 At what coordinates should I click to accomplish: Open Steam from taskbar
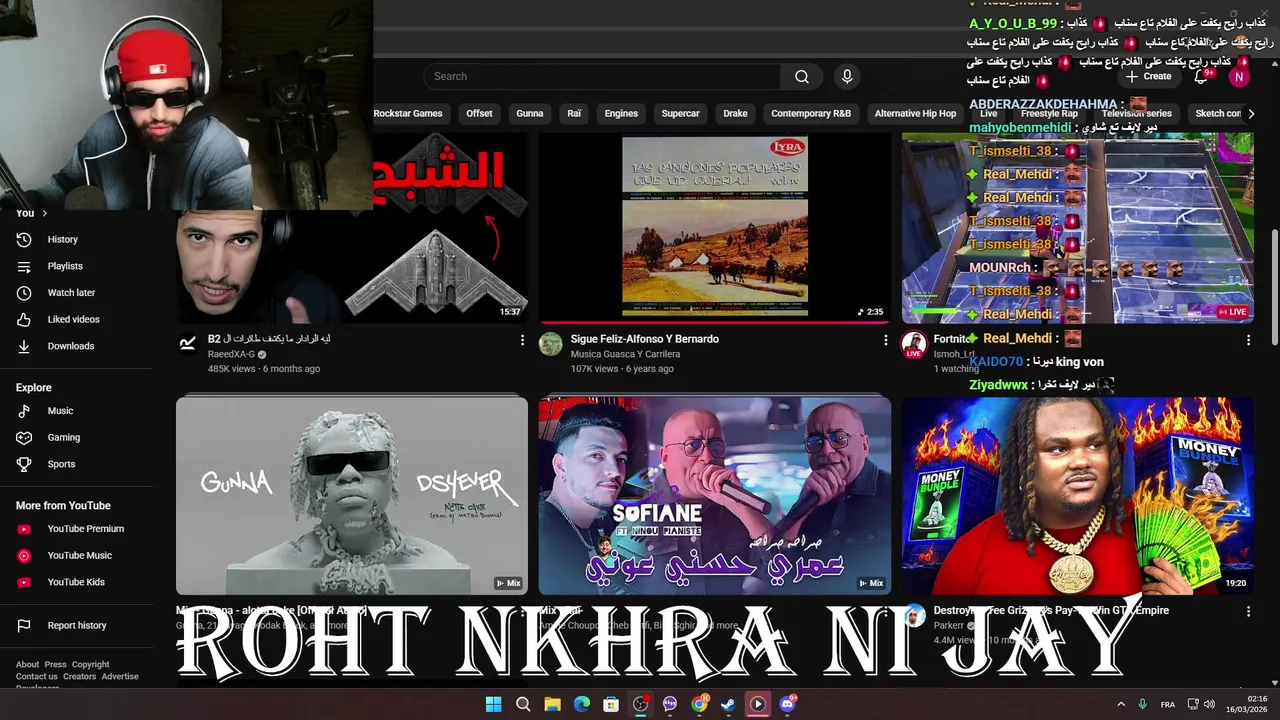(x=728, y=704)
